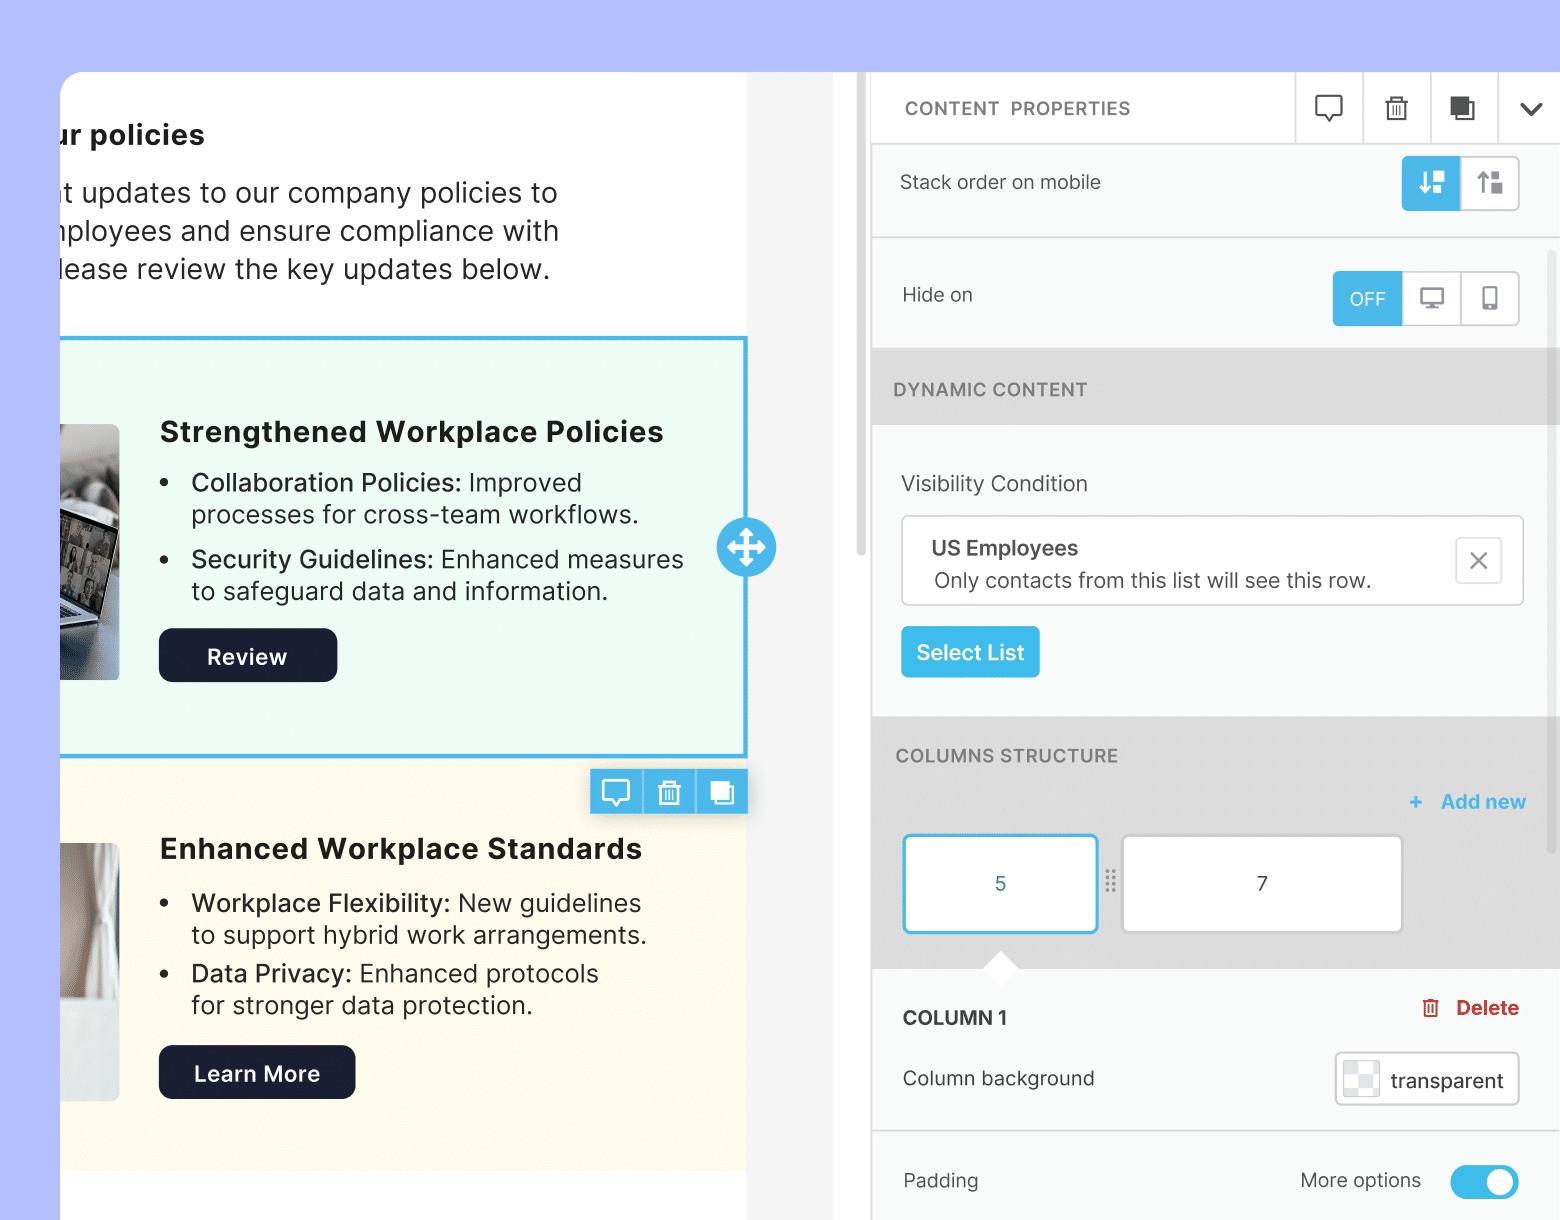Click the move handle on the selected row

746,547
